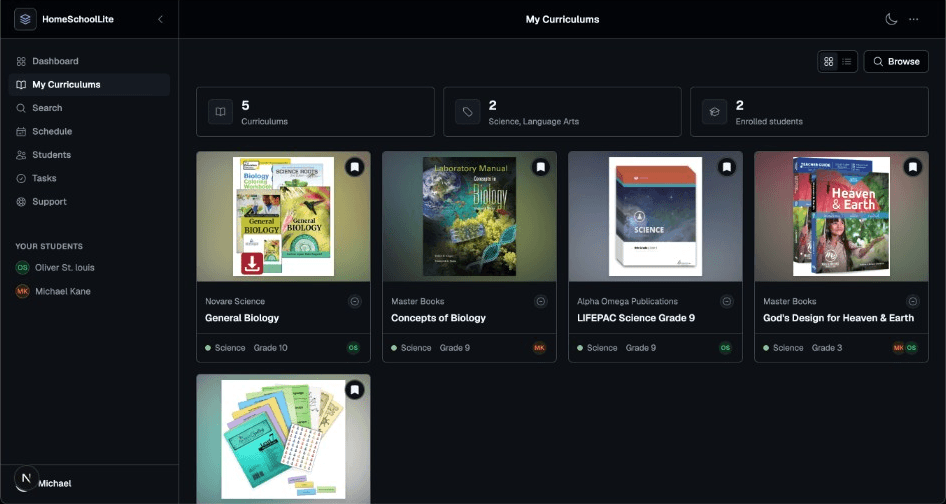The width and height of the screenshot is (946, 504).
Task: Click MK avatar on Concepts of Biology
Action: pyautogui.click(x=539, y=348)
